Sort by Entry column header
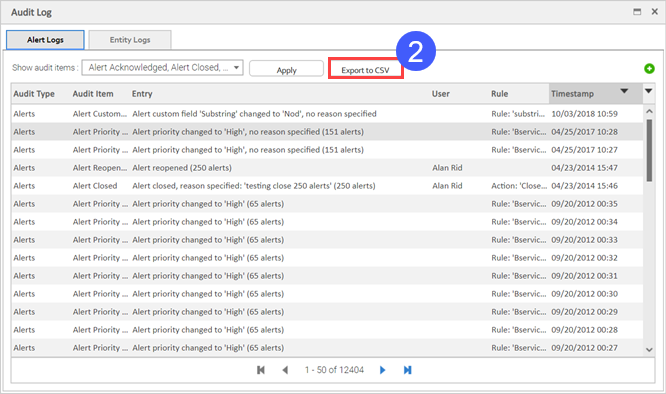The height and width of the screenshot is (394, 666). point(142,94)
